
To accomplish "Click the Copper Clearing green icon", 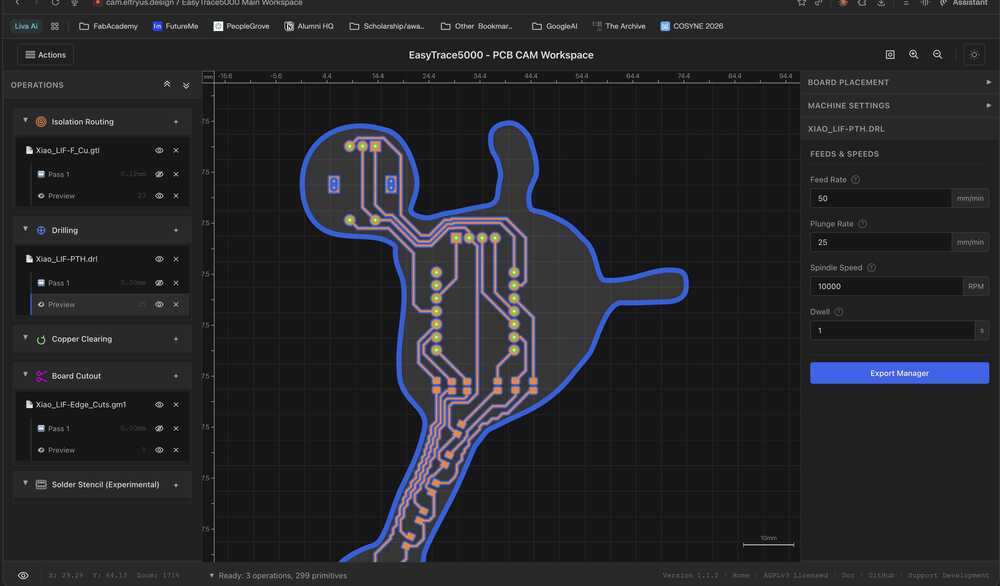I will tap(41, 339).
